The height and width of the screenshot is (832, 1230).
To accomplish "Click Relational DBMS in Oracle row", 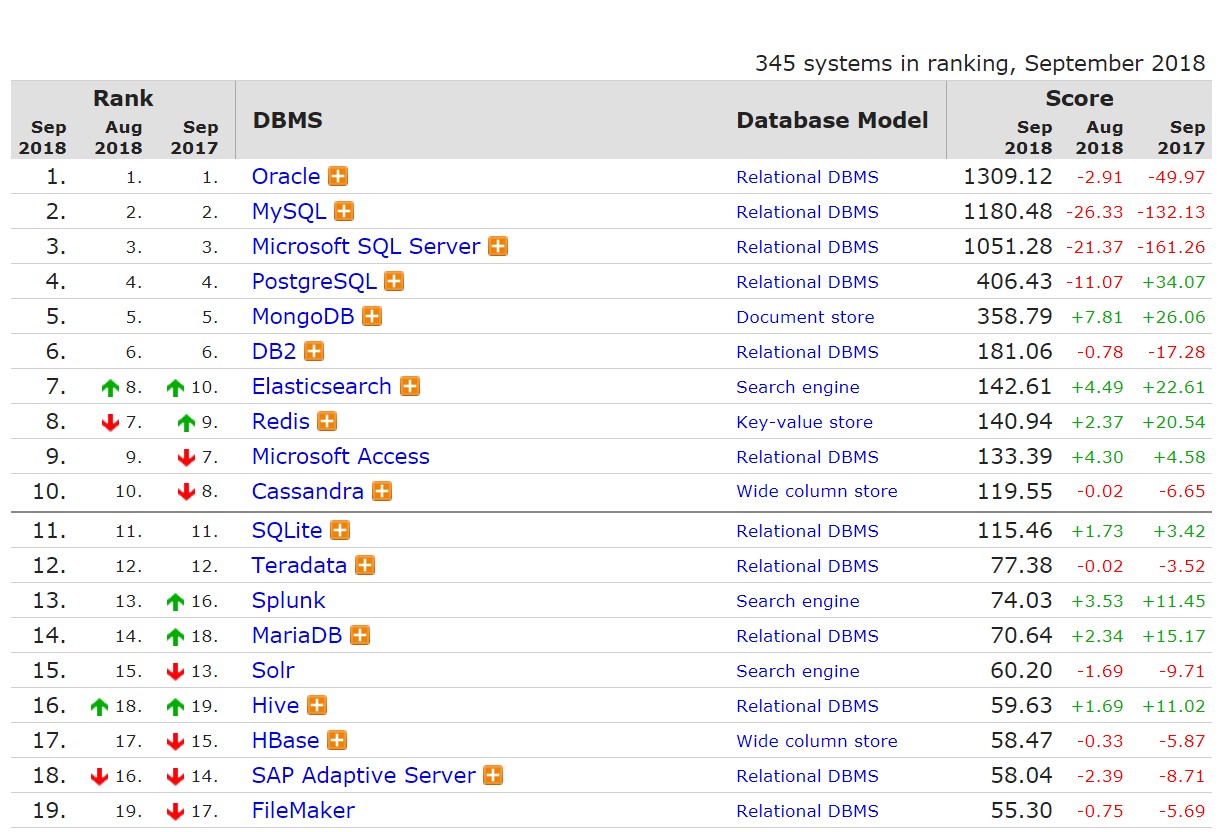I will [807, 177].
